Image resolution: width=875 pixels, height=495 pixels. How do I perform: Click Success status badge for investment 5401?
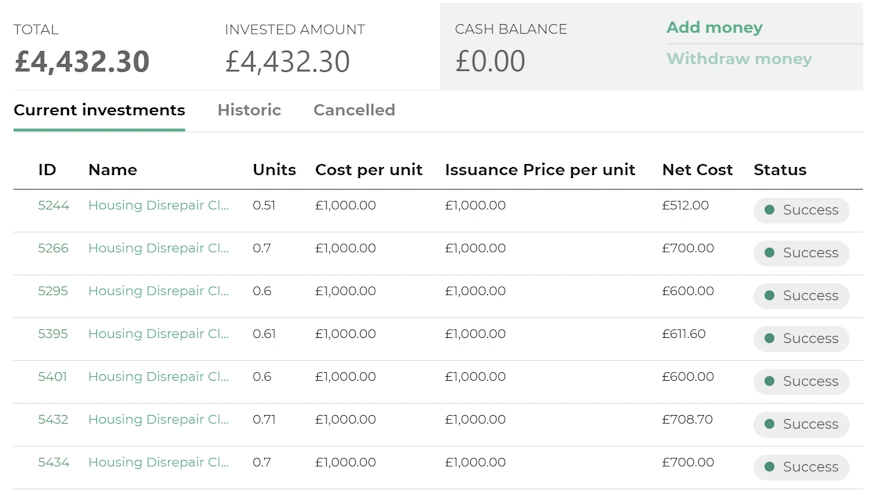click(x=801, y=381)
